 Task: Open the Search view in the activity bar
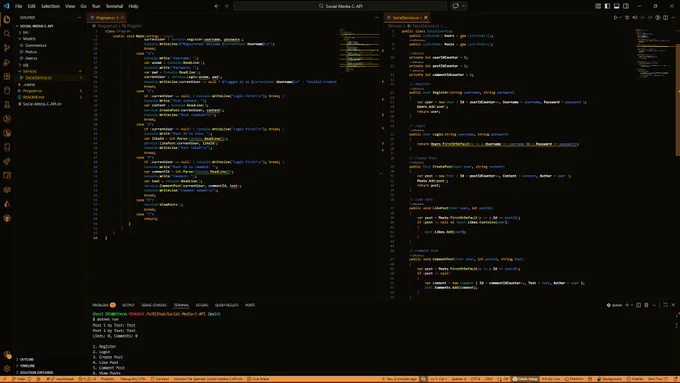[7, 34]
